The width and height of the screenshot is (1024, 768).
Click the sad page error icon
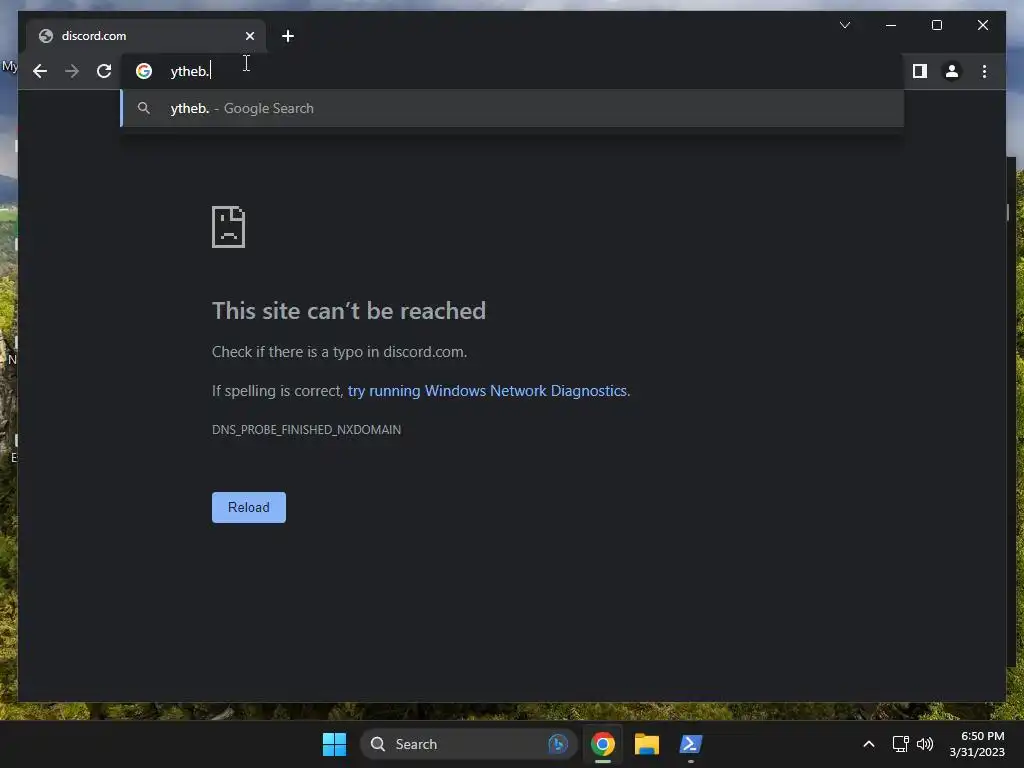click(229, 227)
